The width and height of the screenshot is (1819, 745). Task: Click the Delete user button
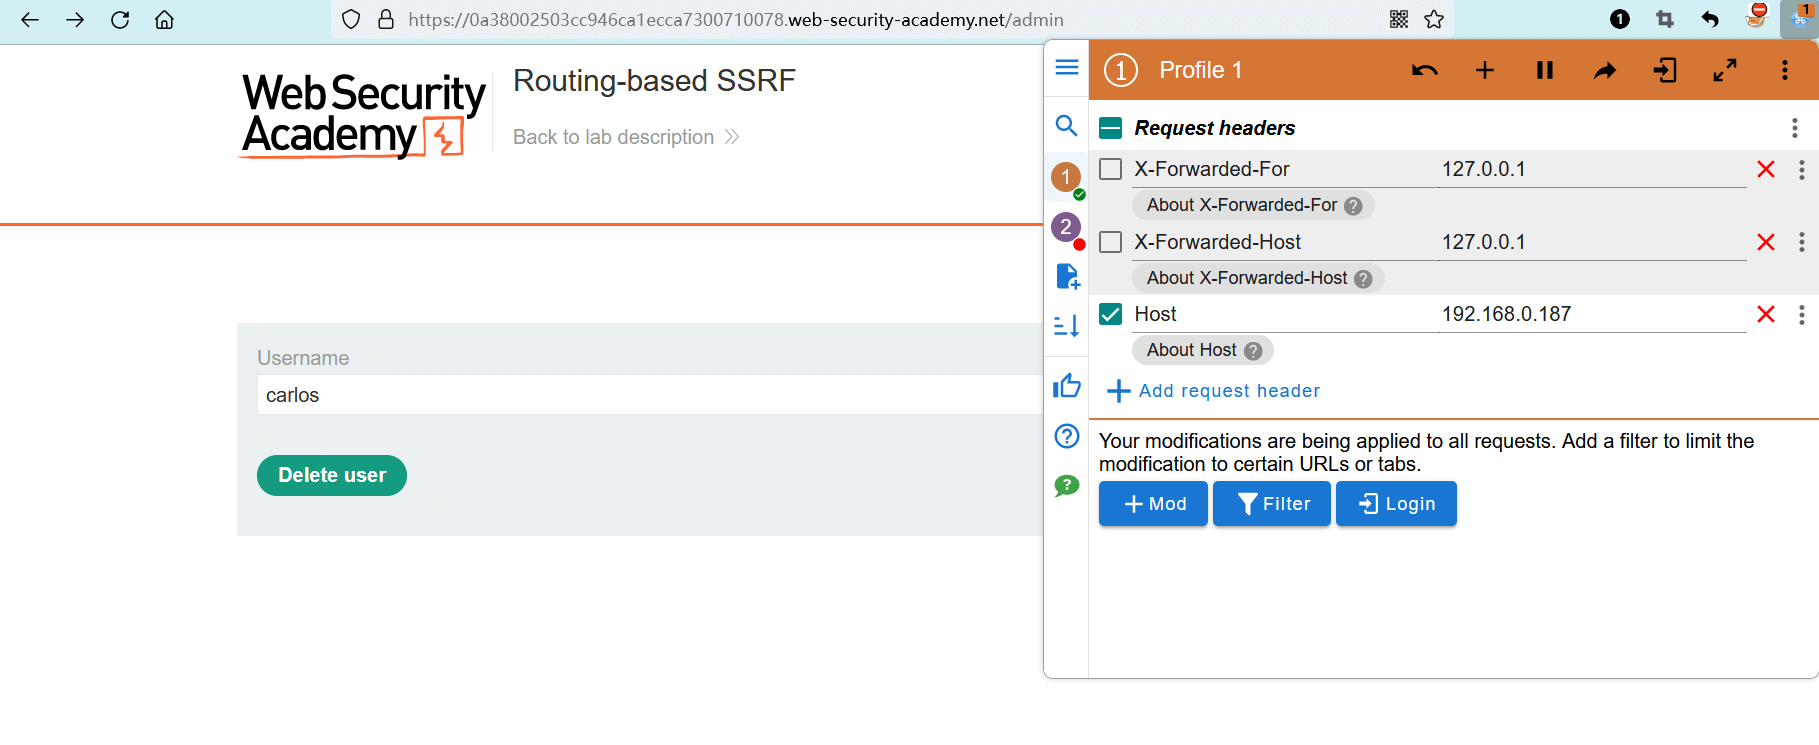331,475
